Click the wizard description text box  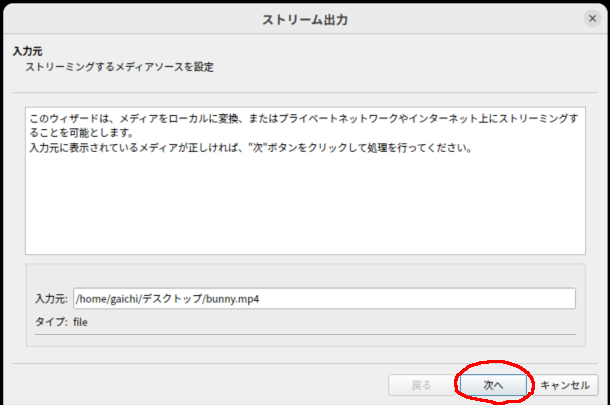pos(305,181)
